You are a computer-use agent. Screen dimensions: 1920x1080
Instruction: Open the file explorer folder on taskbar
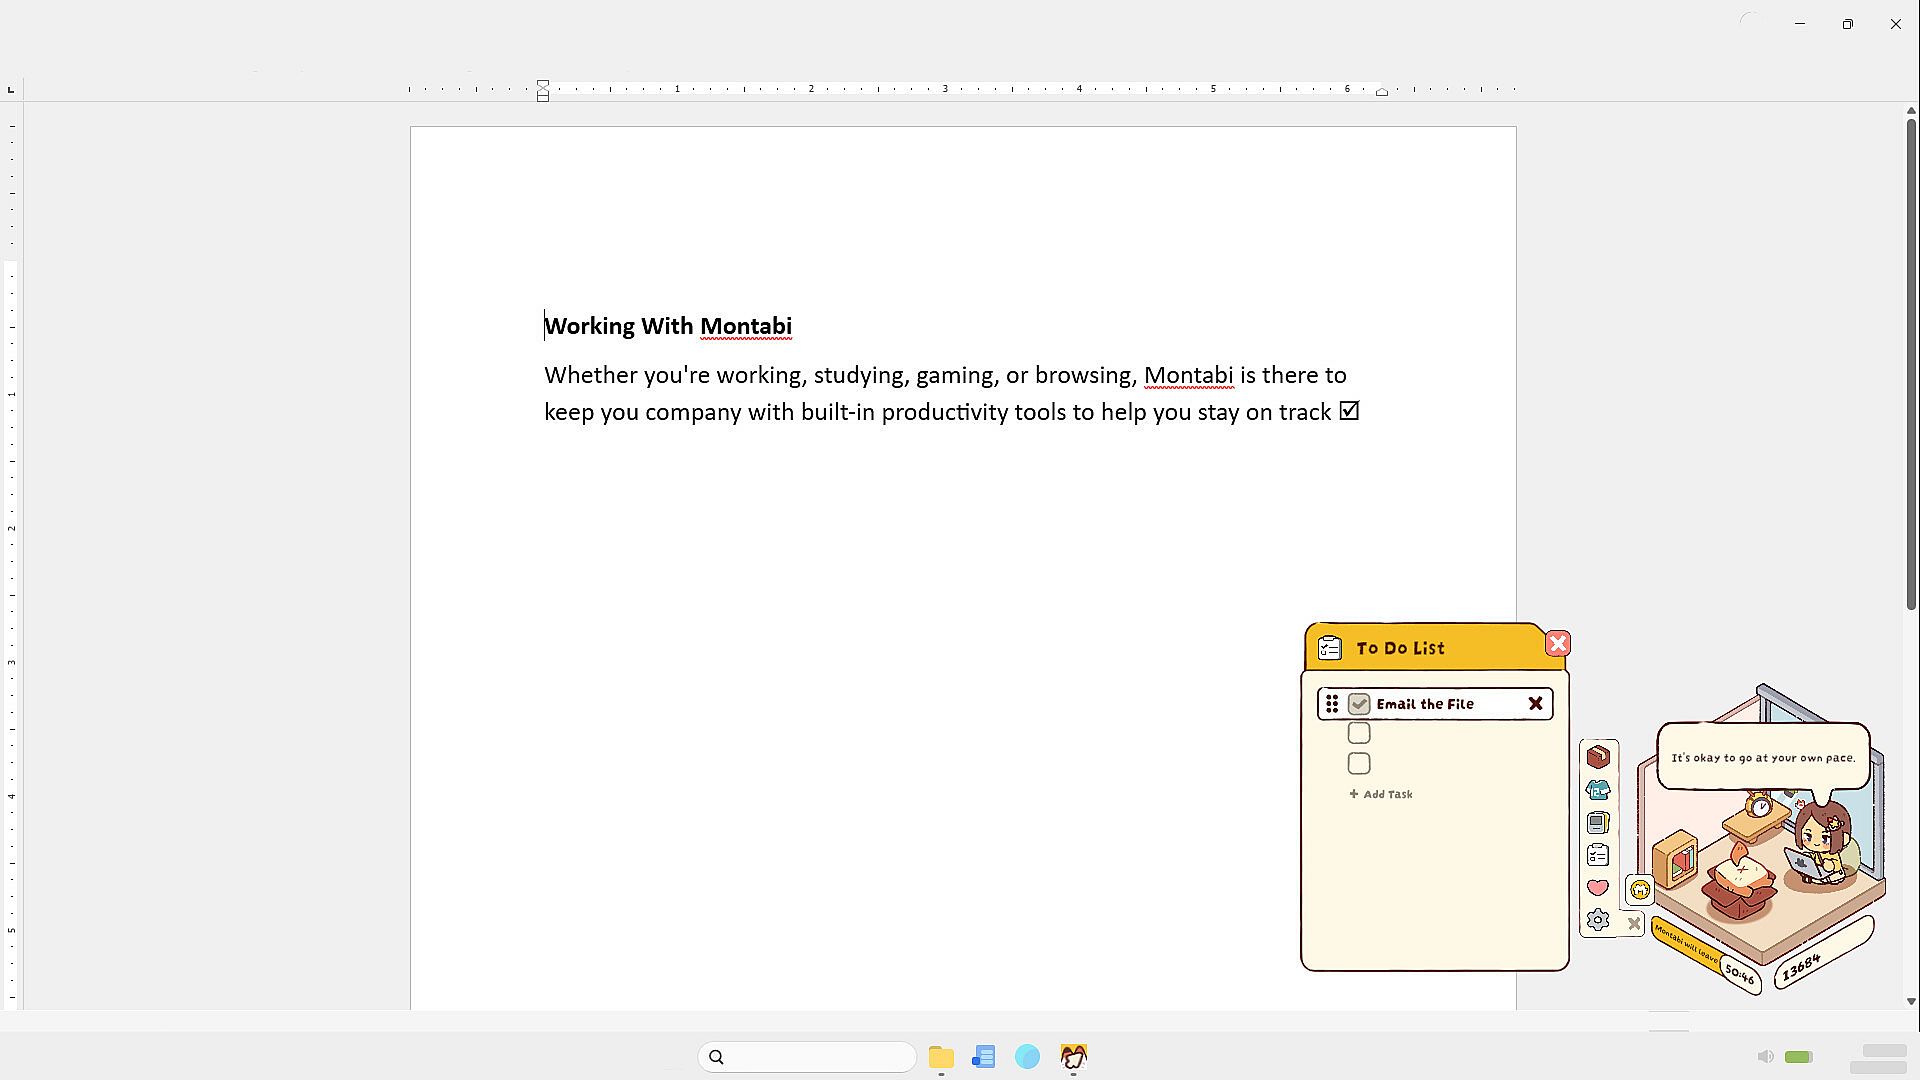pos(941,1057)
